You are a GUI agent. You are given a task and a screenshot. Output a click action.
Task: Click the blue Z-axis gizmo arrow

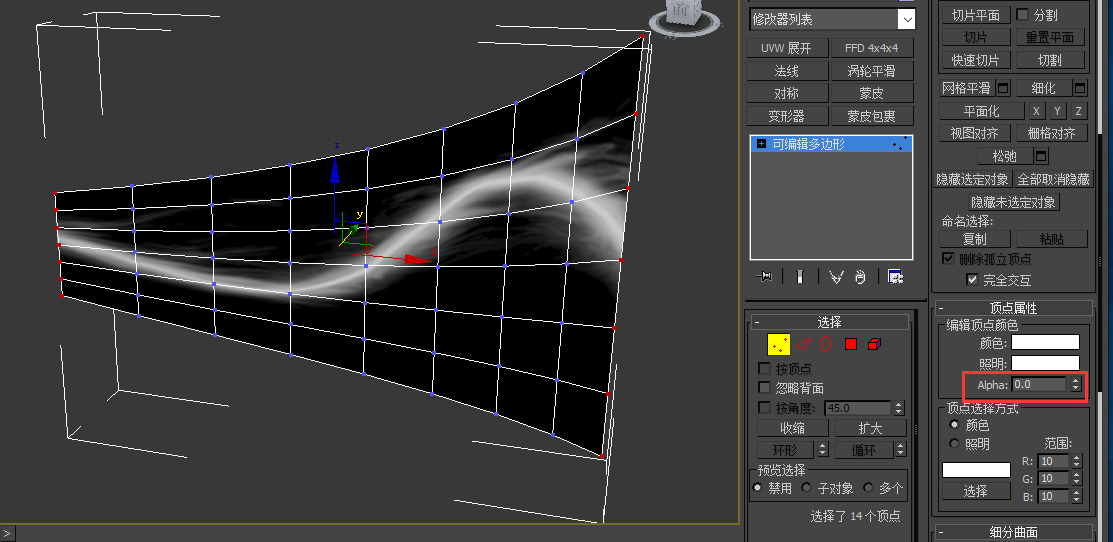(x=335, y=169)
